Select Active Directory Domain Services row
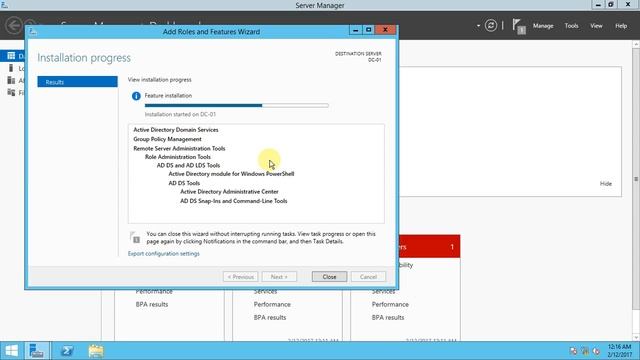This screenshot has height=360, width=640. tap(176, 130)
